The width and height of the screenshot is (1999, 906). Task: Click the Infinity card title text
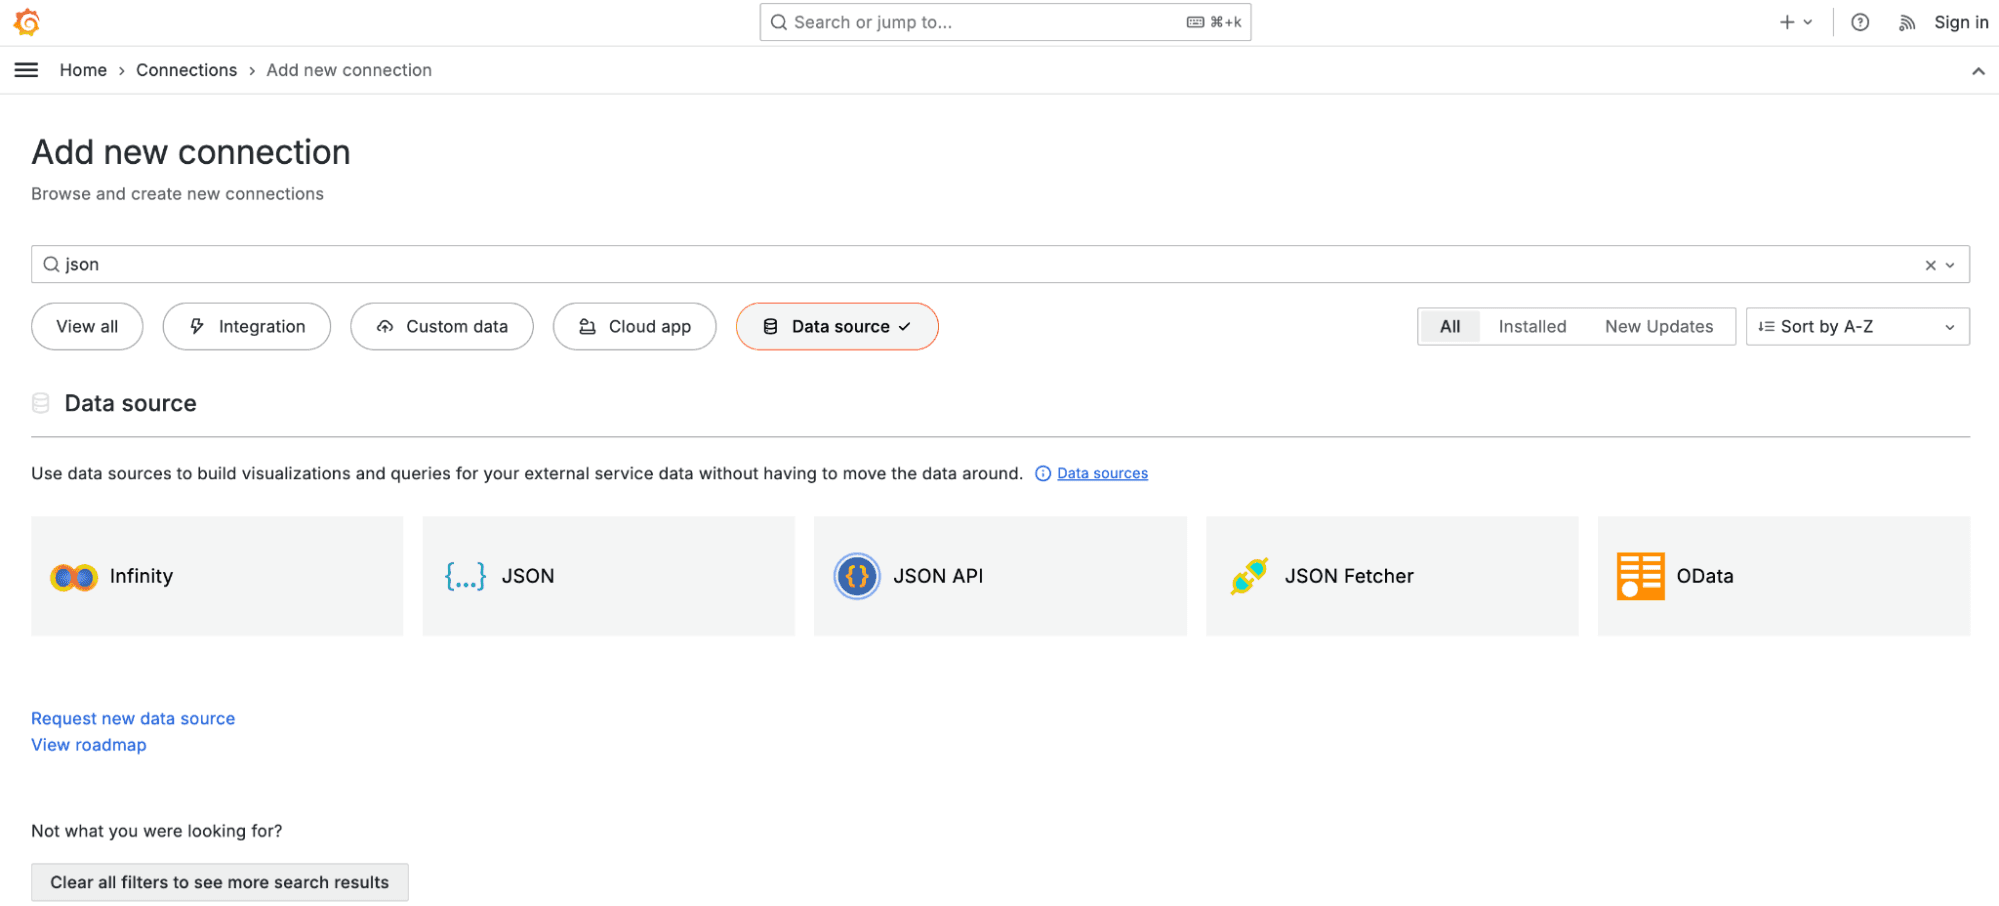[141, 577]
